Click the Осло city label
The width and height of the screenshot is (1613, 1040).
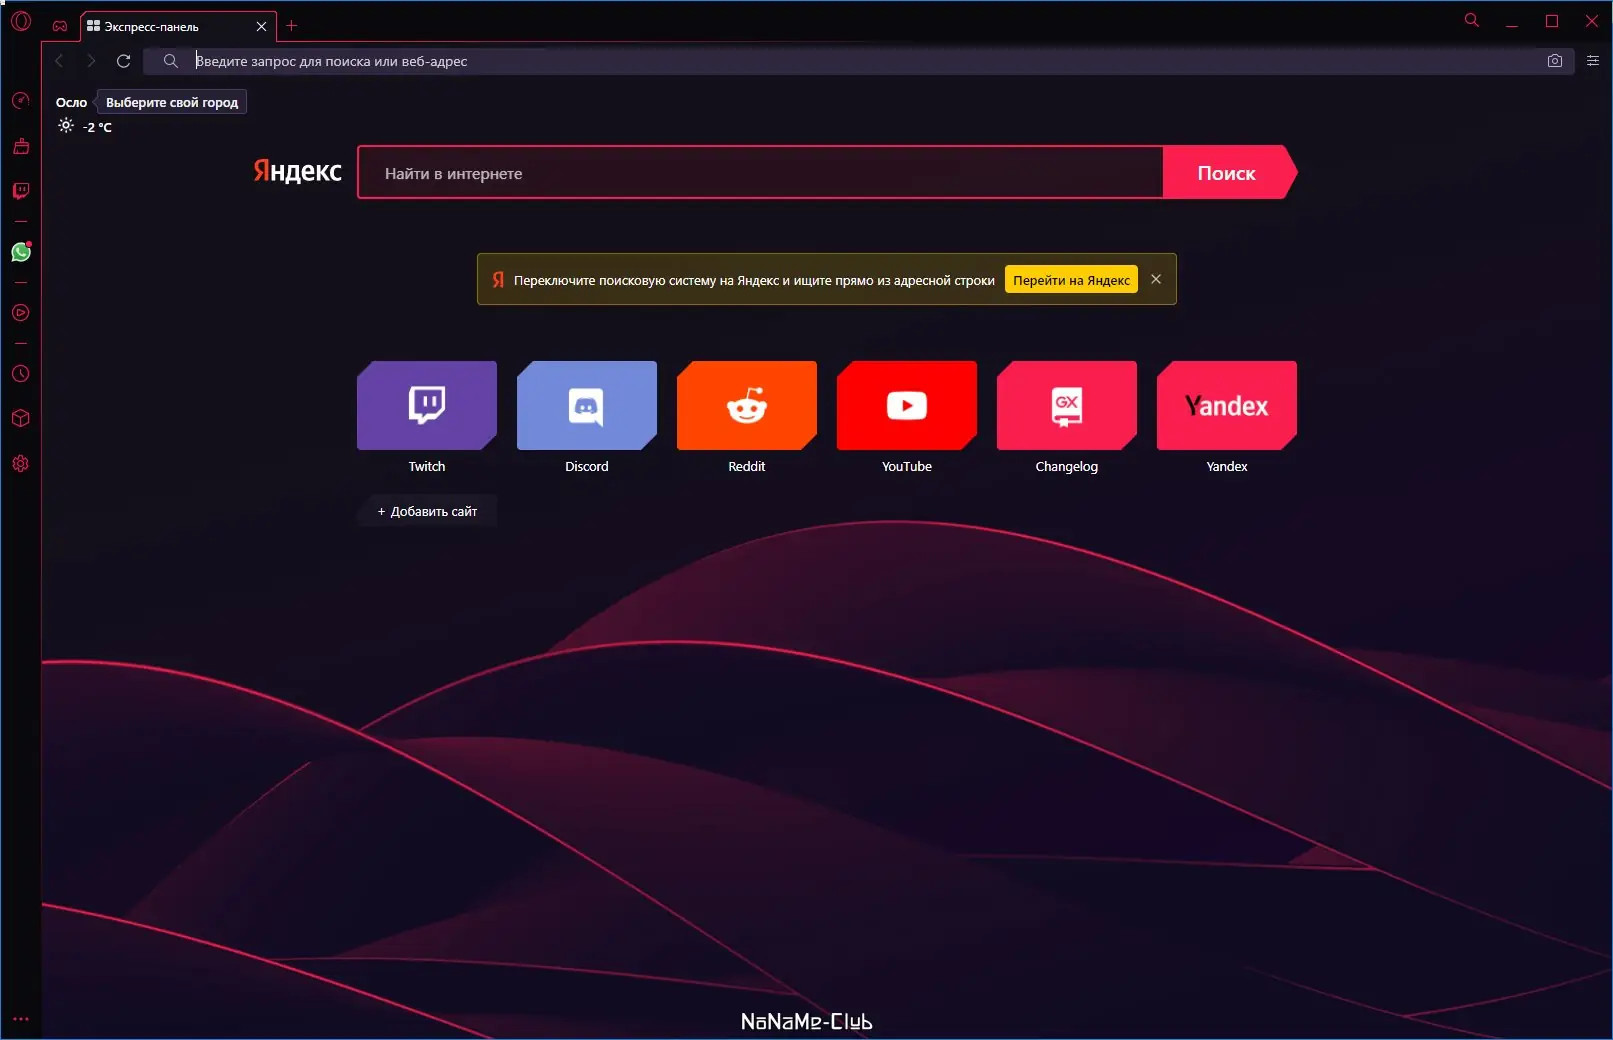71,102
